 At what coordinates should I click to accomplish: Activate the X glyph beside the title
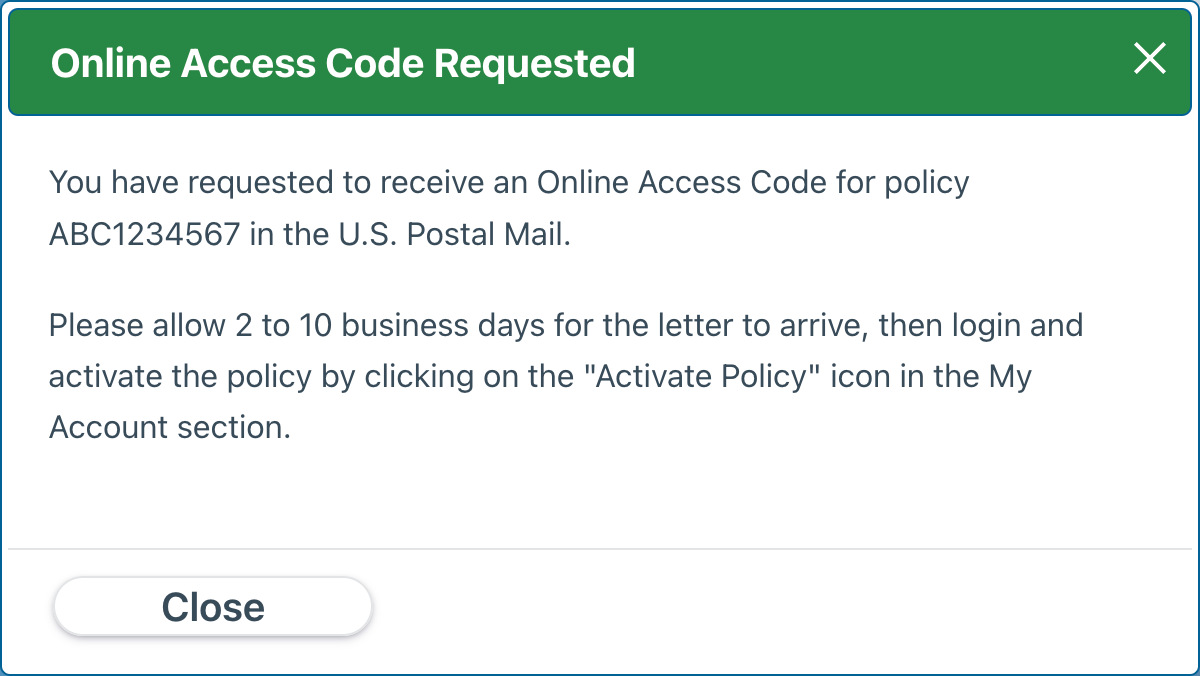click(x=1149, y=60)
